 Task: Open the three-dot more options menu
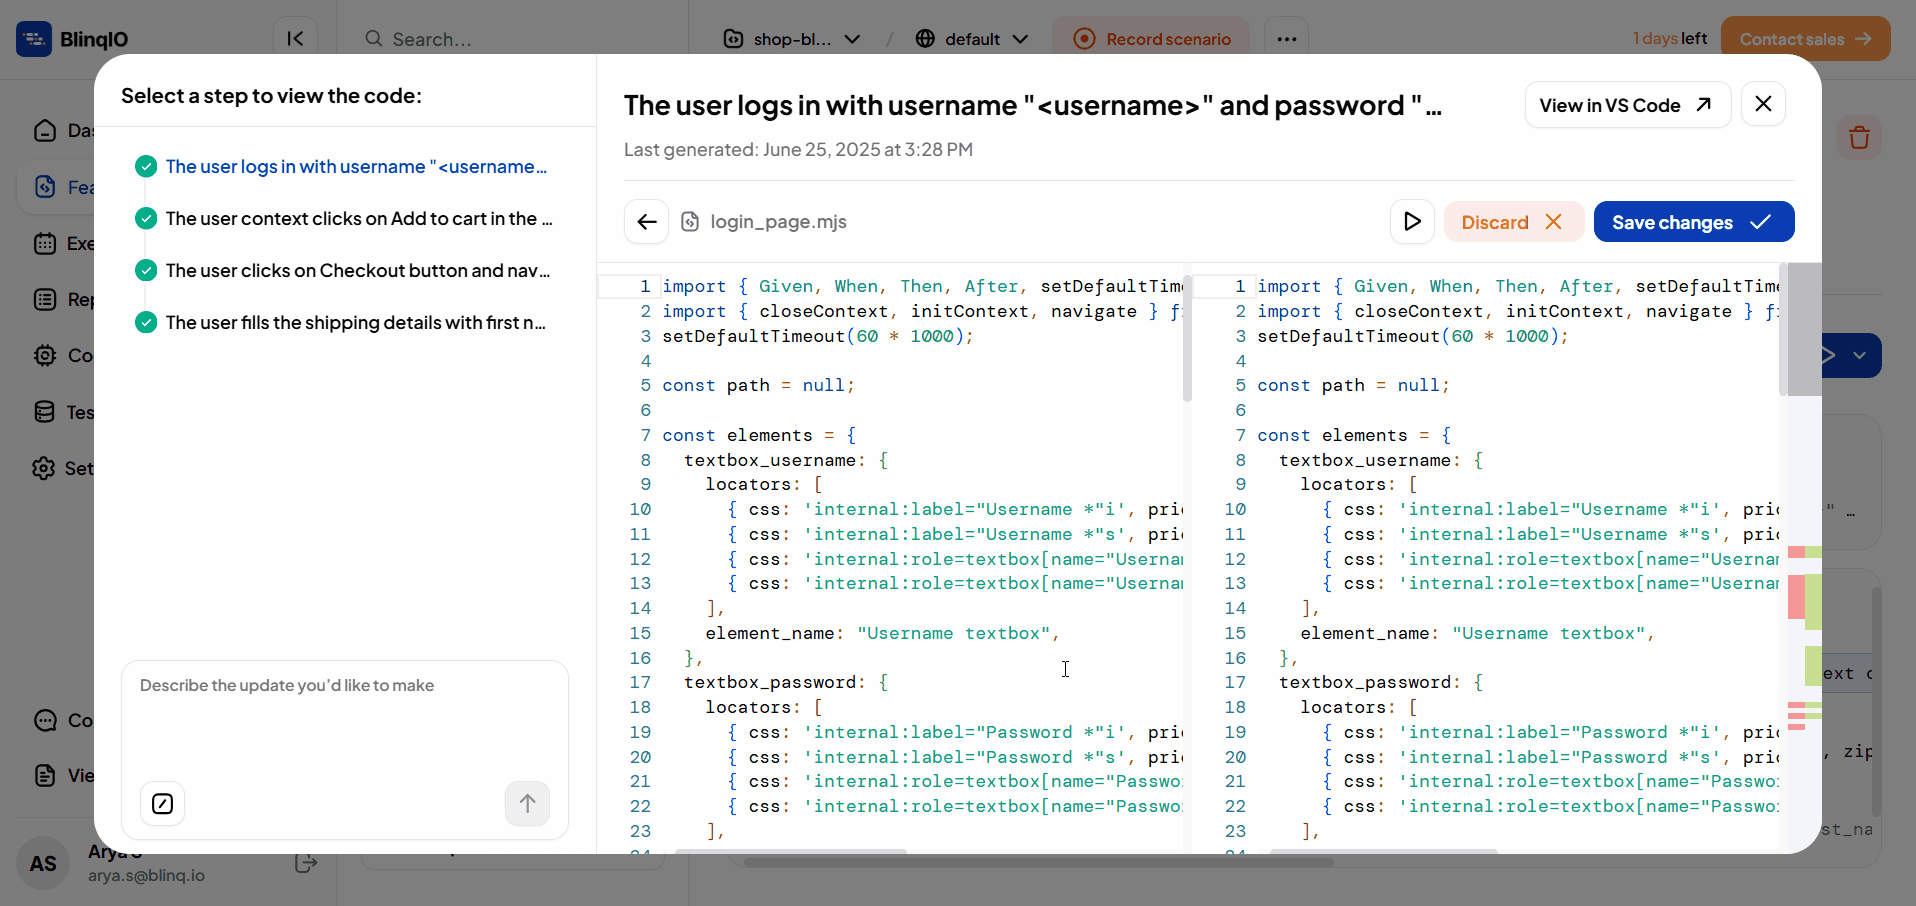(1286, 39)
